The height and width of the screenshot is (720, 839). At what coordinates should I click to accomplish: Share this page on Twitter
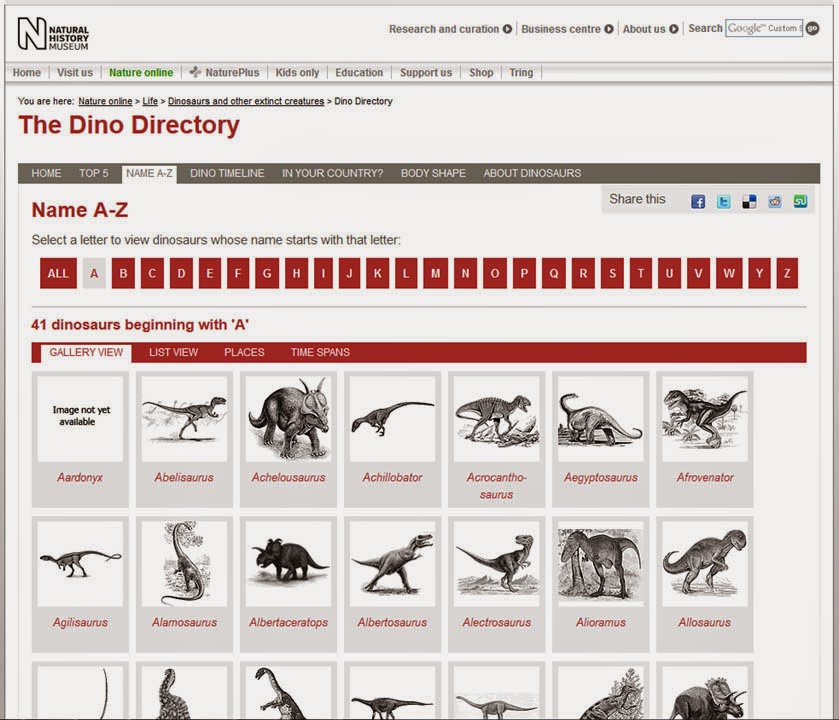pyautogui.click(x=723, y=202)
